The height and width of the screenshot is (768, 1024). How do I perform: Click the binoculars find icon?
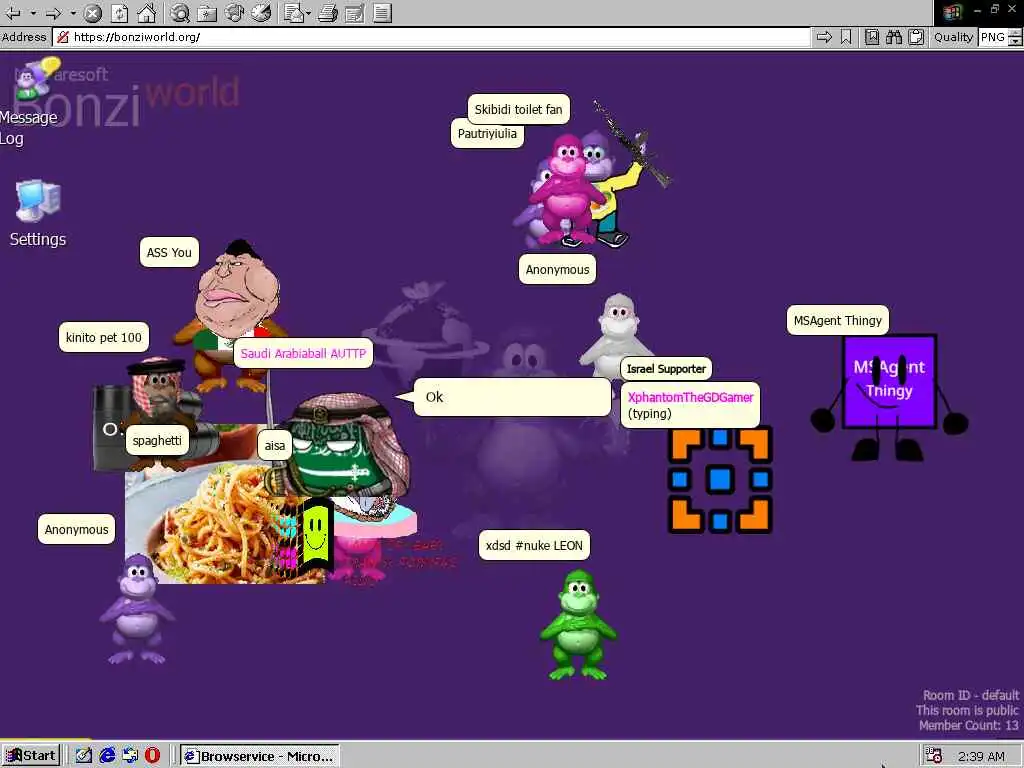pos(894,37)
